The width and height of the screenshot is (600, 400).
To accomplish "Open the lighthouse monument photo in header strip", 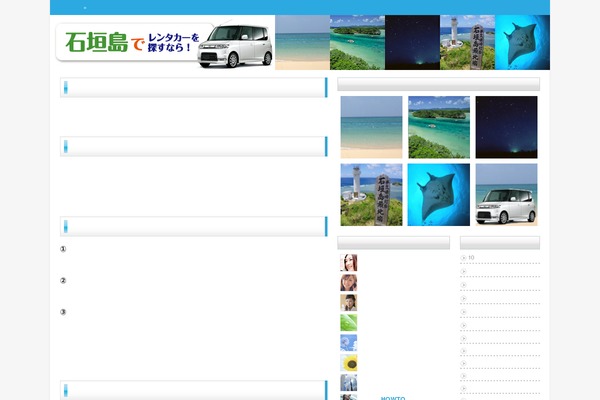I will 467,42.
